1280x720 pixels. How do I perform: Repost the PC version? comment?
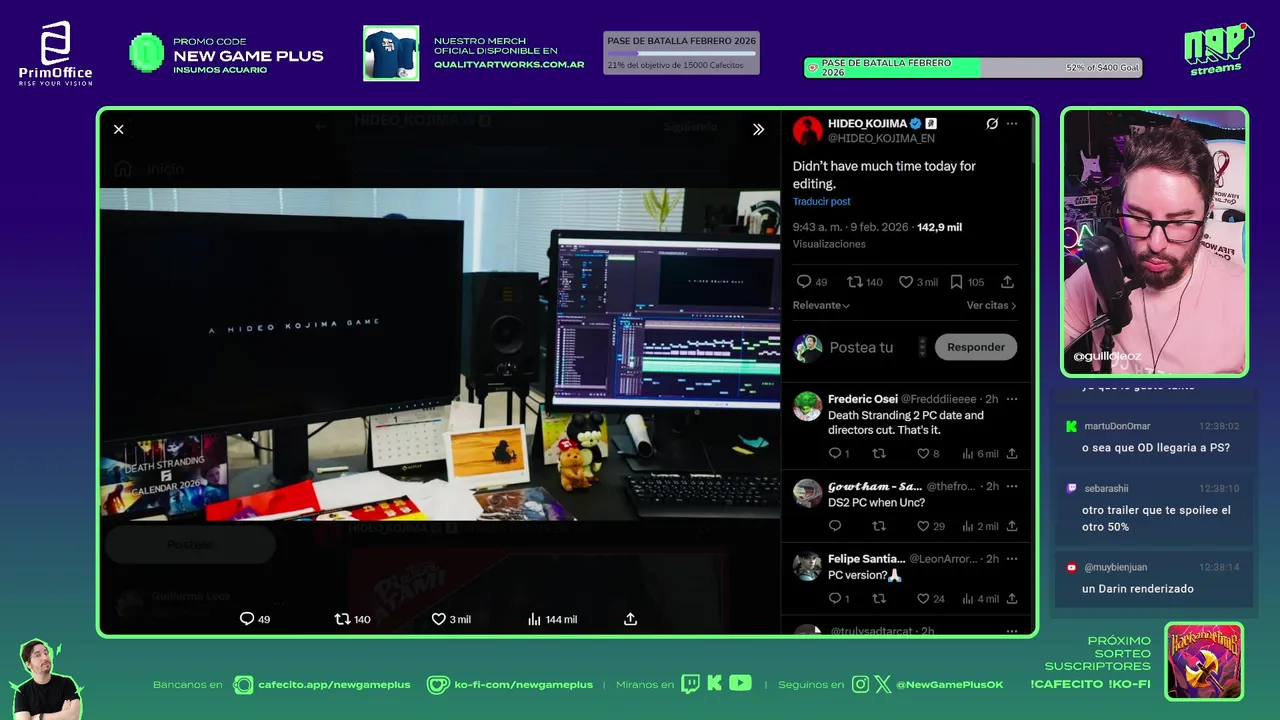tap(879, 599)
